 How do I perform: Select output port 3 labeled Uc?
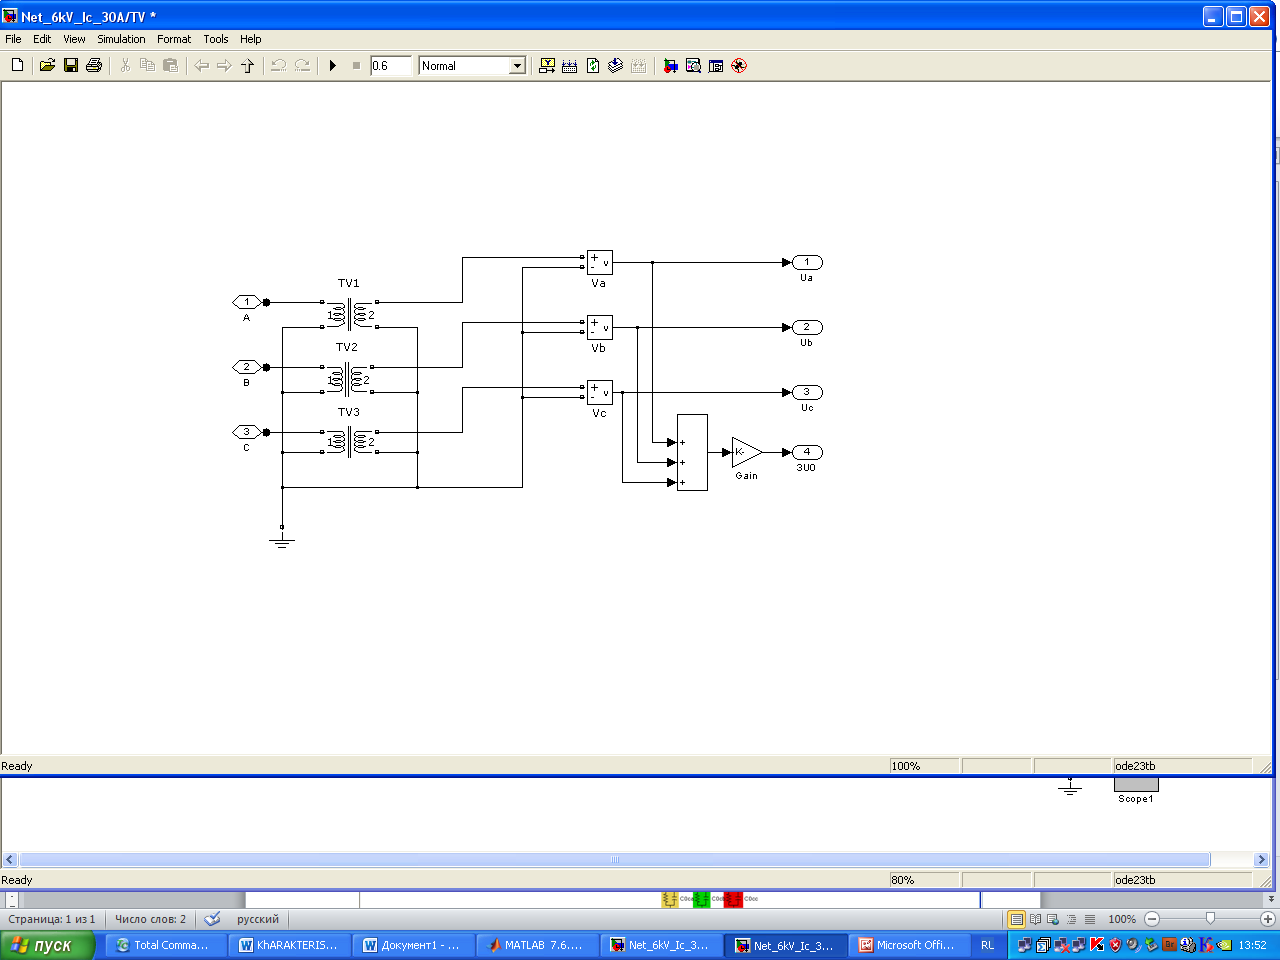point(807,392)
